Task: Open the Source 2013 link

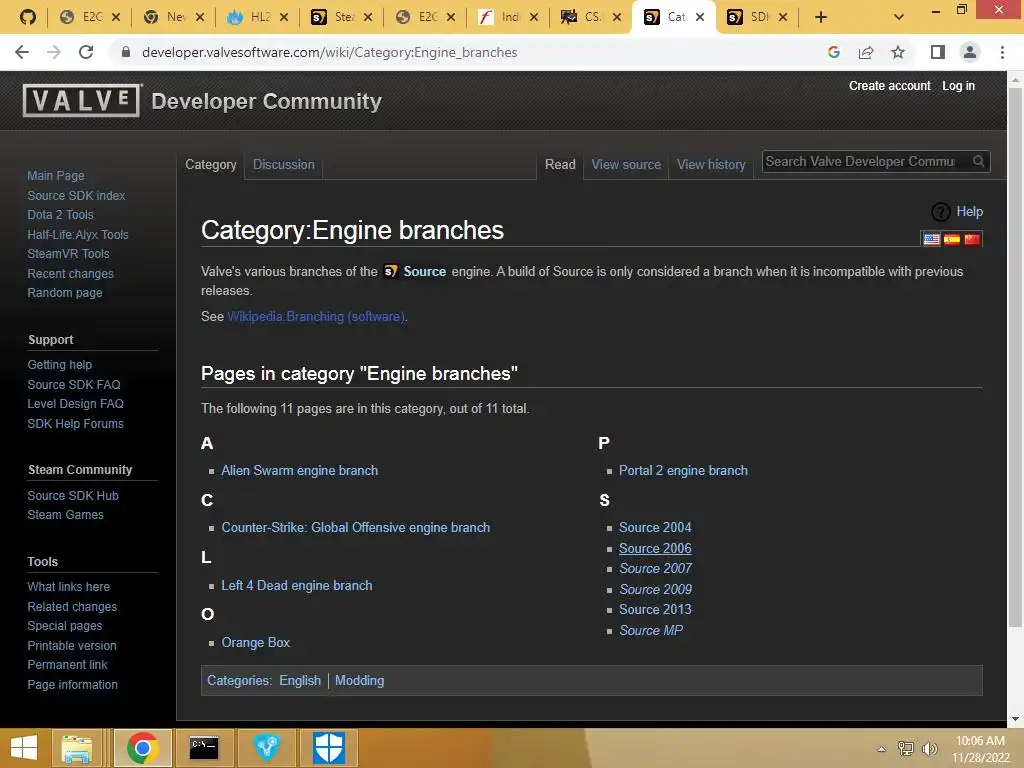Action: 655,609
